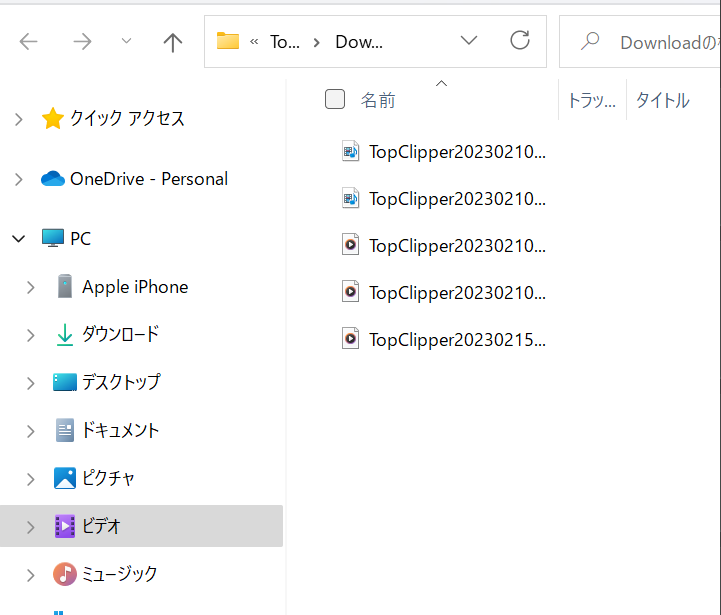Expand the OneDrive - Personal tree node
This screenshot has height=615, width=721.
(18, 179)
